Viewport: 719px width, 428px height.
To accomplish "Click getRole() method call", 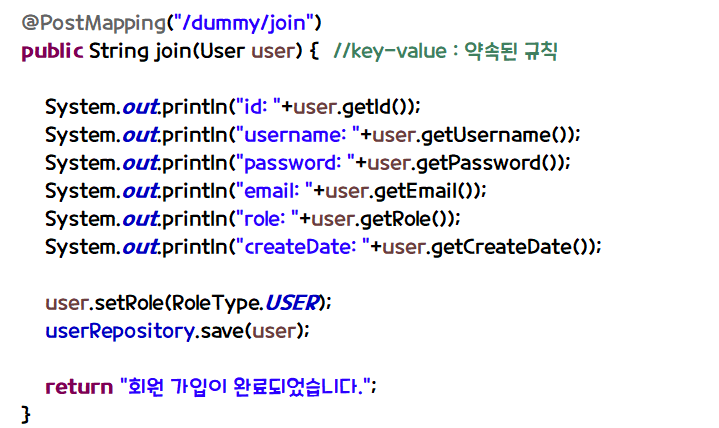I will tap(407, 219).
